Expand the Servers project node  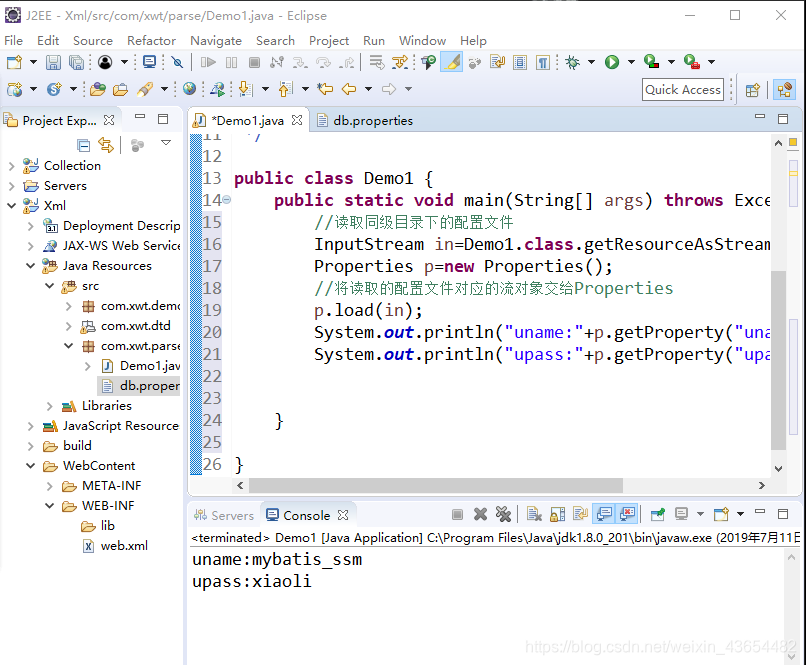[11, 186]
